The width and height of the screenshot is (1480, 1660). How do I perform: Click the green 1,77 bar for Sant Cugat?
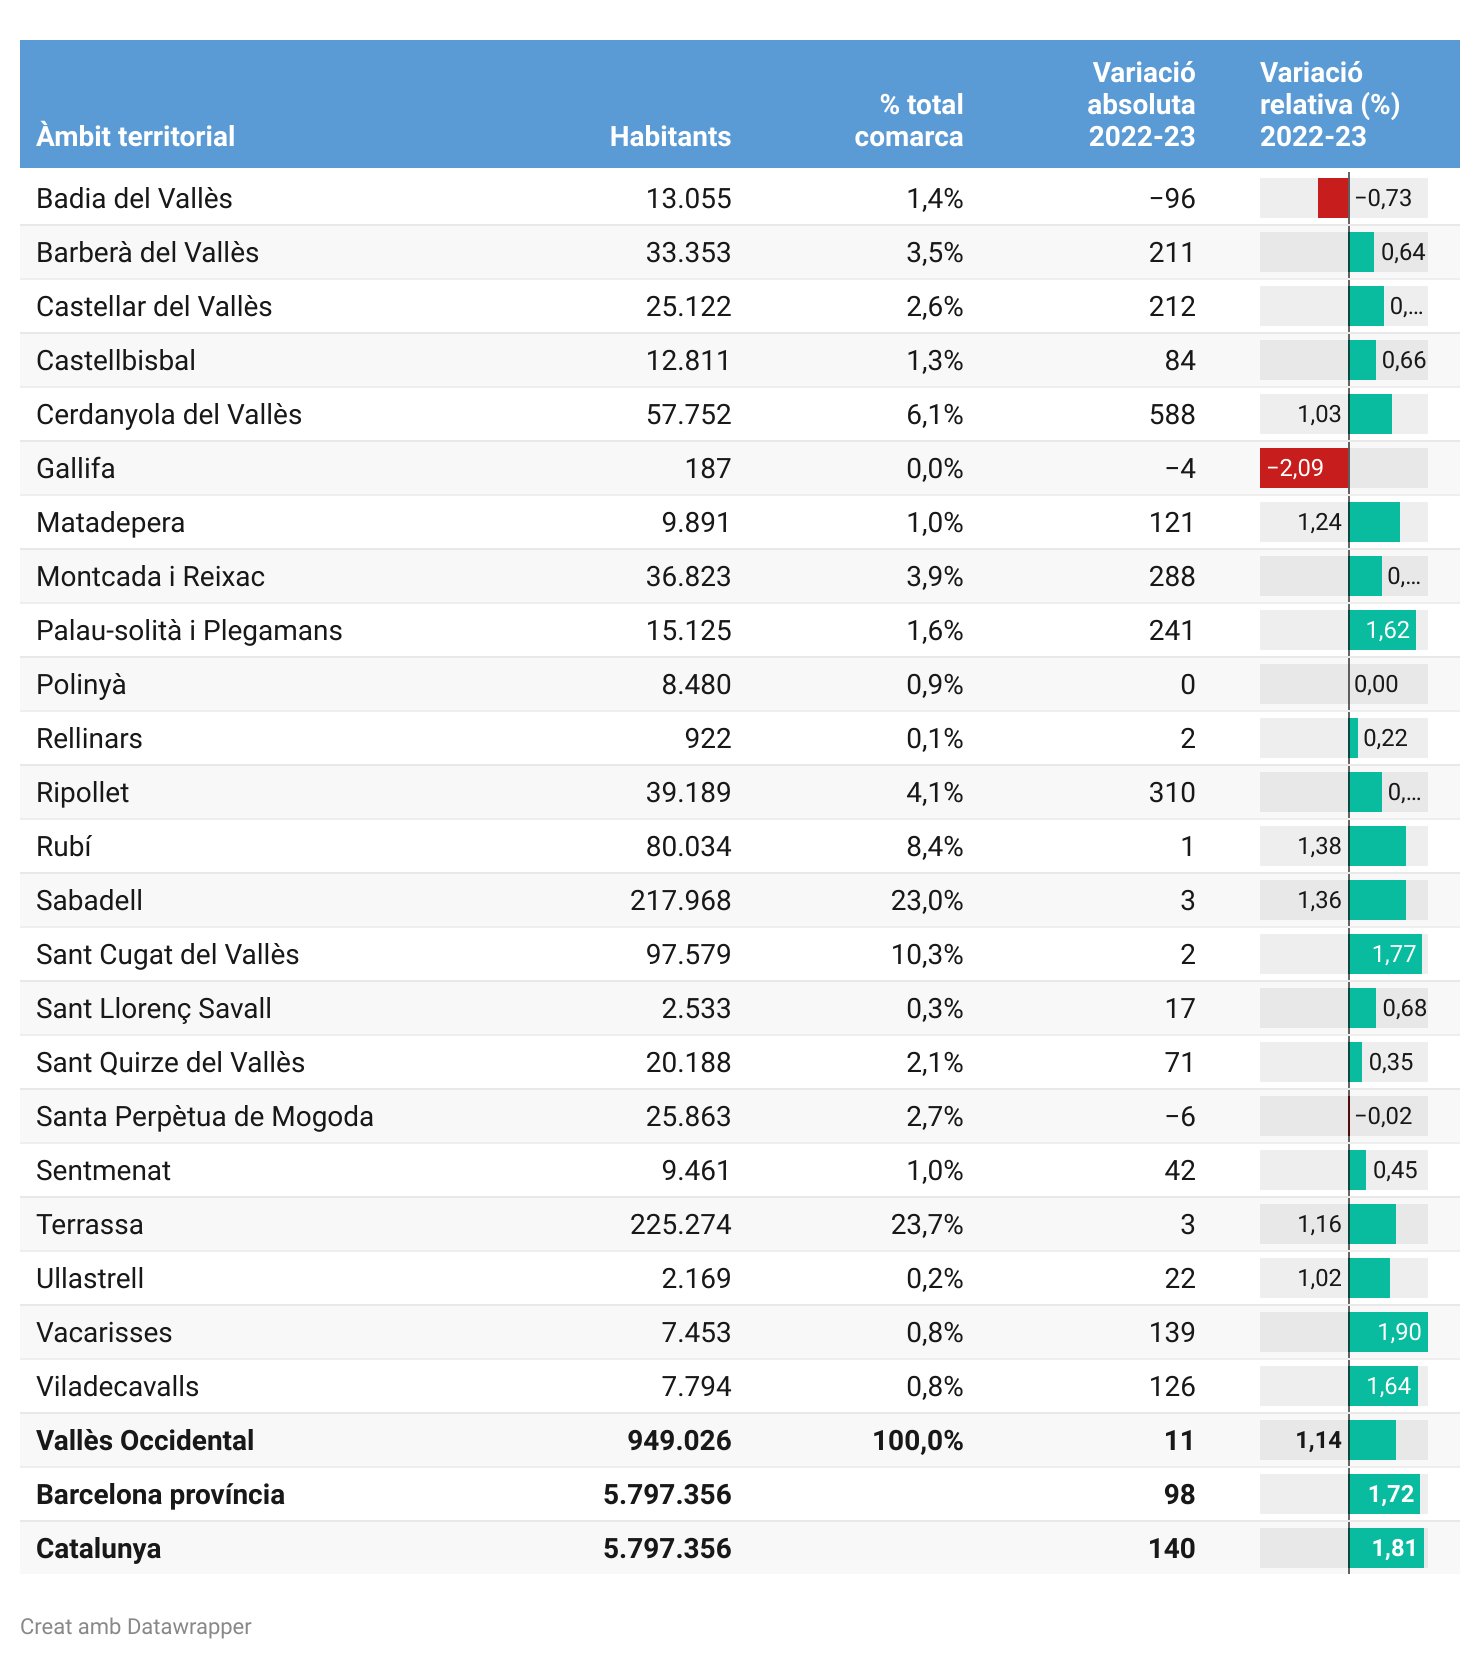click(x=1385, y=954)
